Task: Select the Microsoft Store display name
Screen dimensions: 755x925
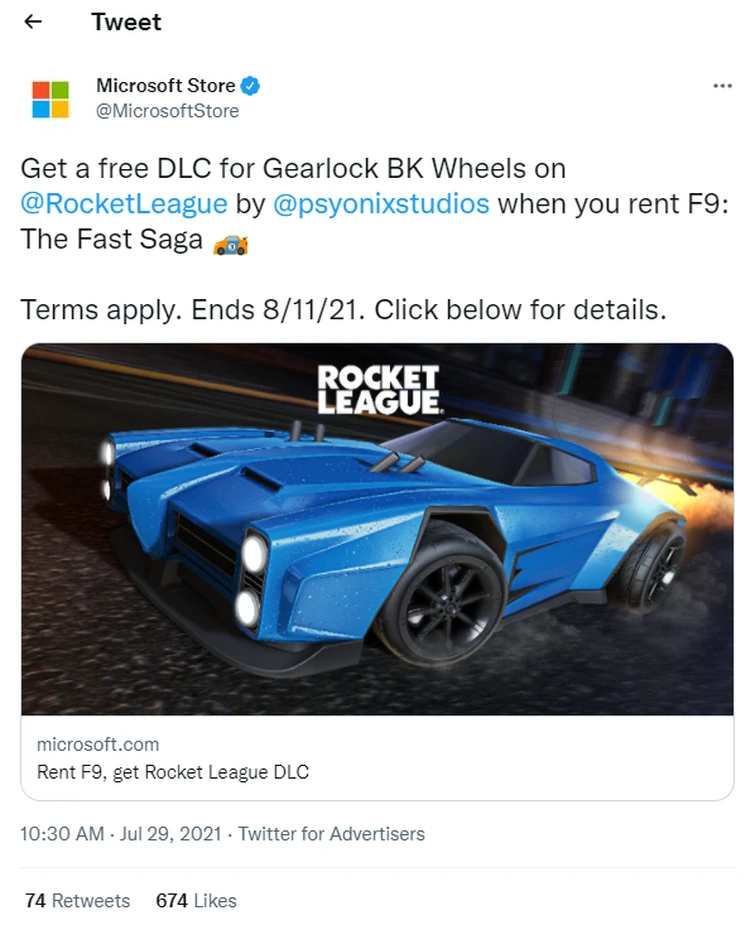Action: [165, 86]
